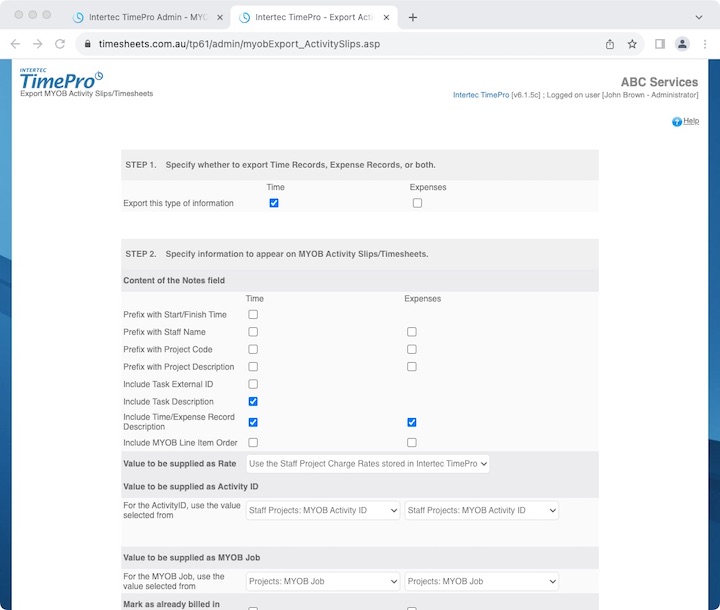Viewport: 720px width, 610px height.
Task: Check Prefix with Staff Name for Expenses
Action: (x=412, y=332)
